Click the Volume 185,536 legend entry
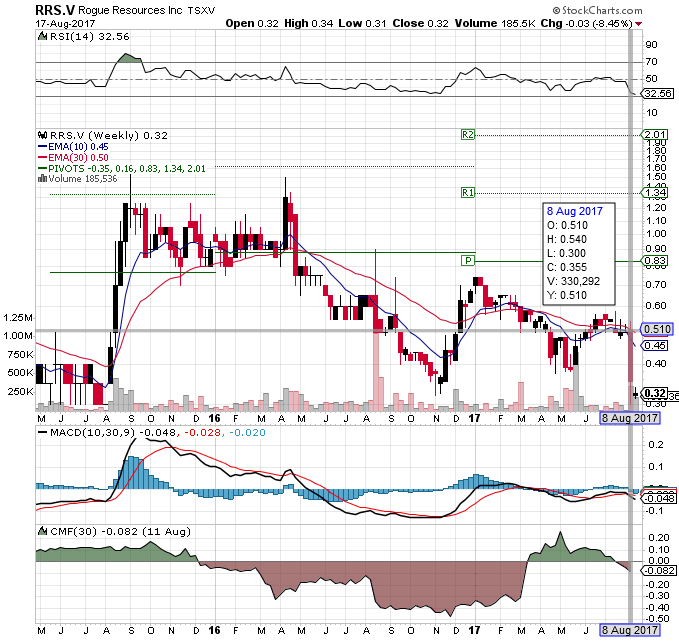The image size is (679, 643). click(78, 178)
